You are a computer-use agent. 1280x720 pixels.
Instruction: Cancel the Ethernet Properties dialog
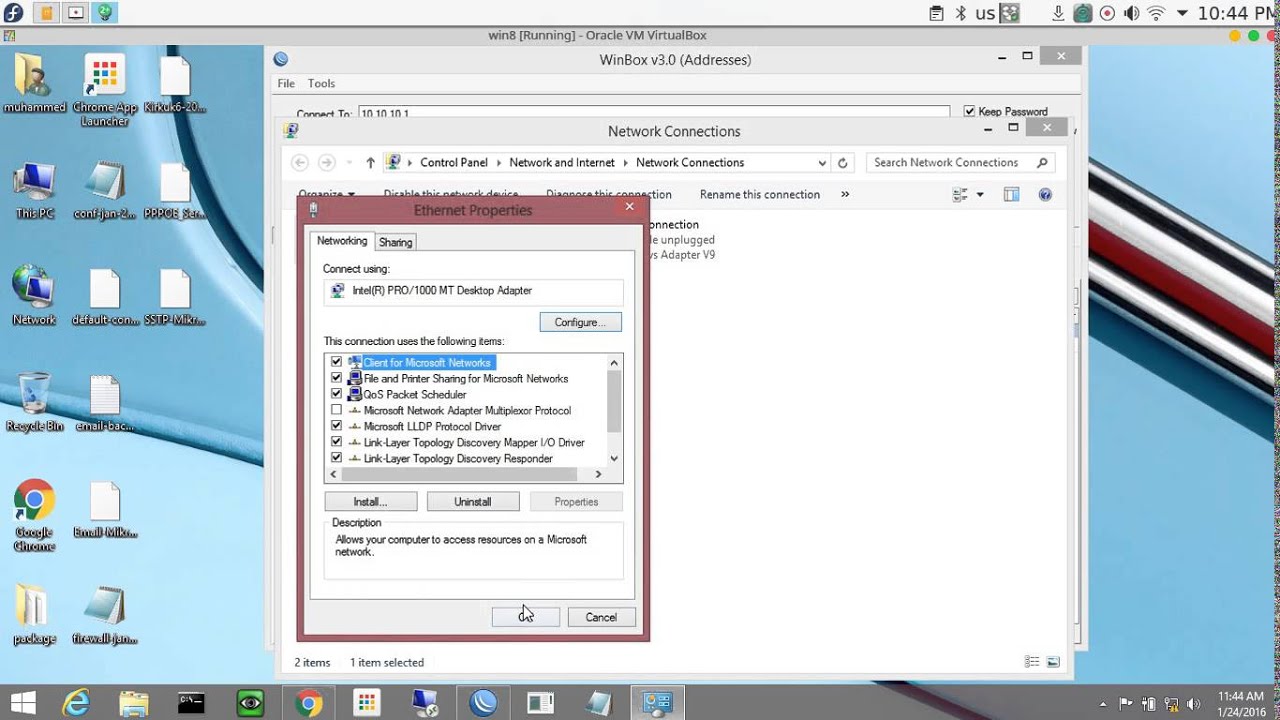[601, 617]
